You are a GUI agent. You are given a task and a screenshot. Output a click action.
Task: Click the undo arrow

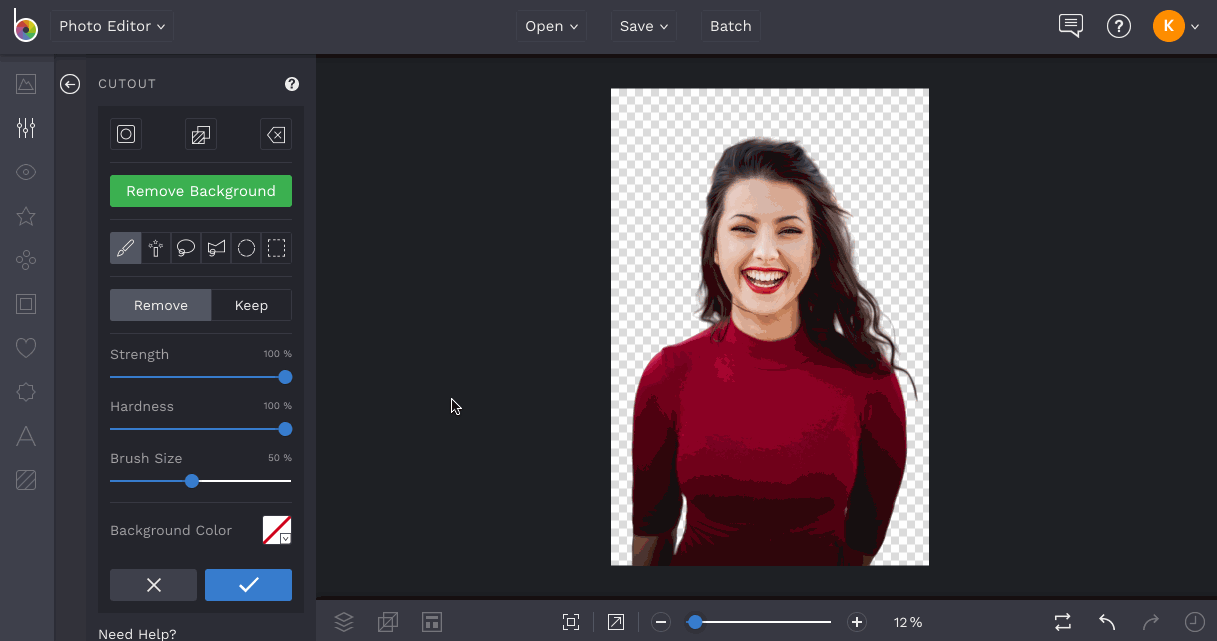tap(1107, 622)
